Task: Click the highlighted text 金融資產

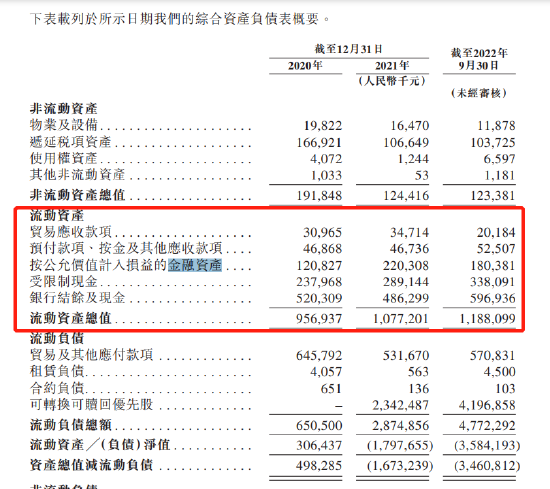Action: [195, 265]
